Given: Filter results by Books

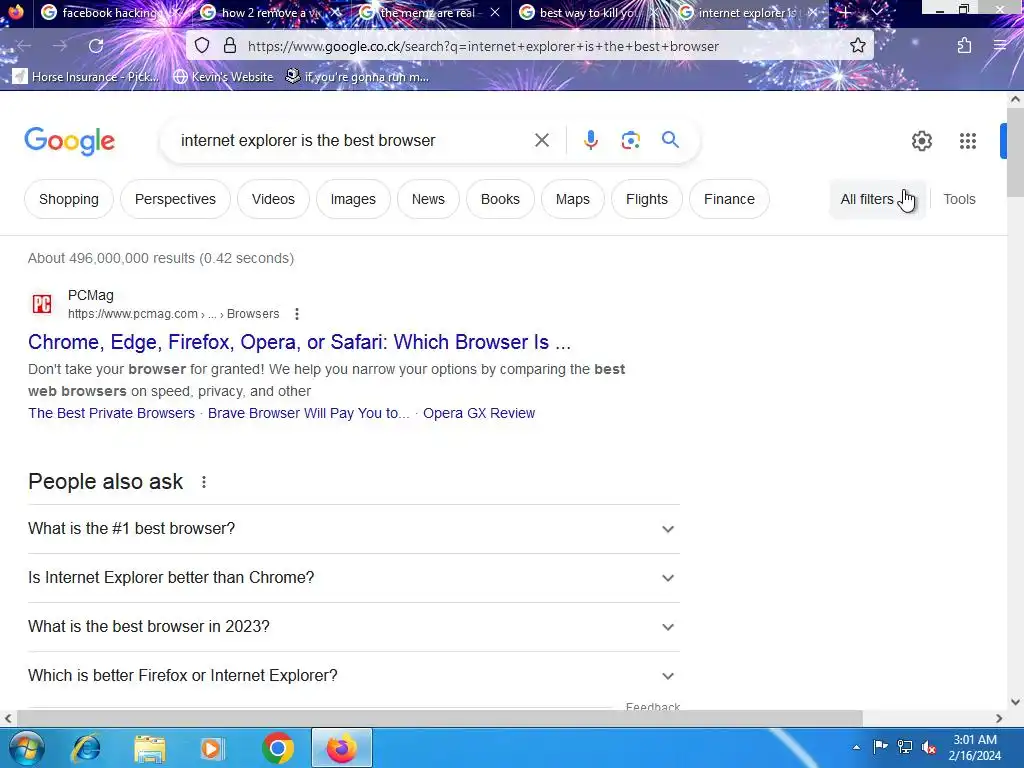Looking at the screenshot, I should 500,199.
